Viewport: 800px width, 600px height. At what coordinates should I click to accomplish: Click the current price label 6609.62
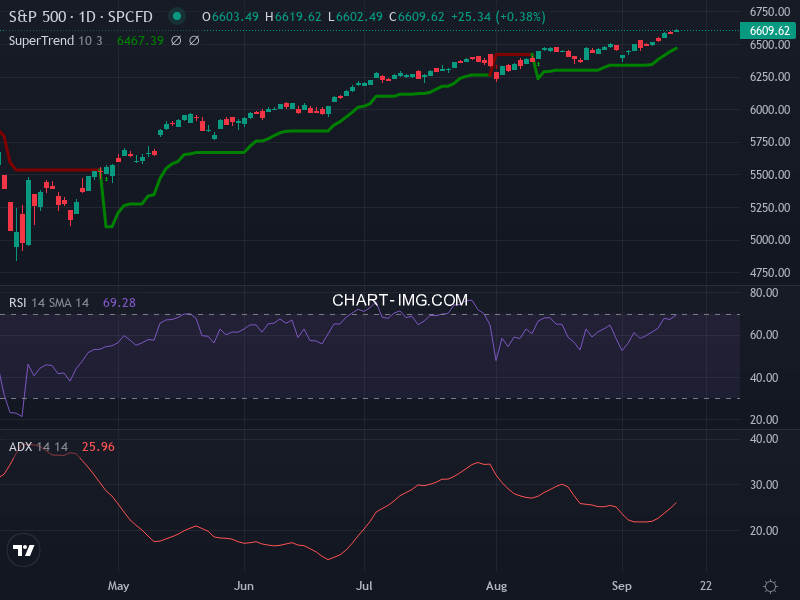769,31
